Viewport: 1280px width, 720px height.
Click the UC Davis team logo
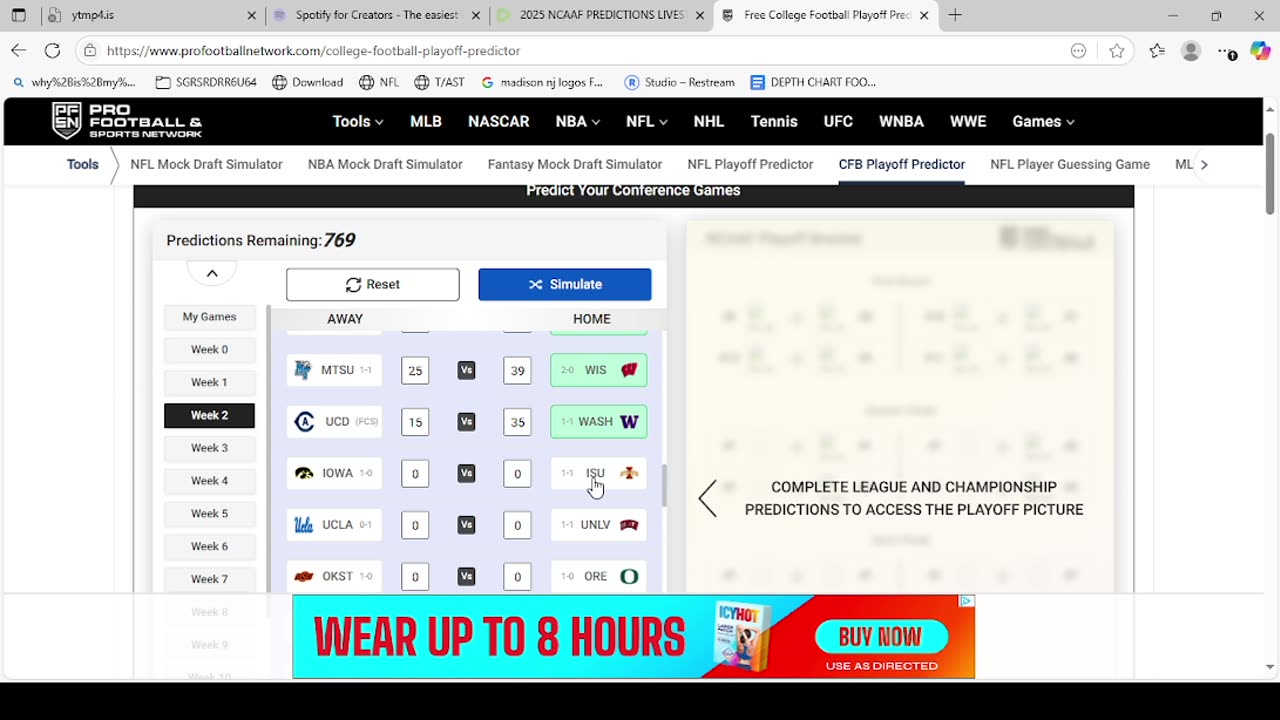(304, 422)
